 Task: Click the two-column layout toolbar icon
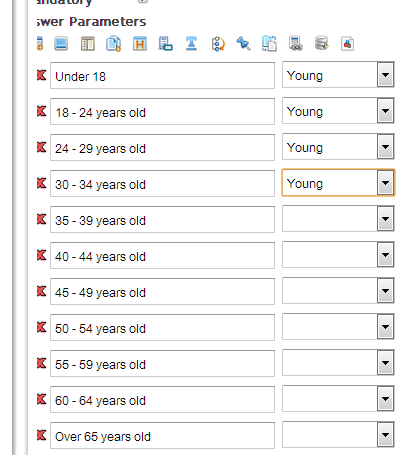point(88,44)
